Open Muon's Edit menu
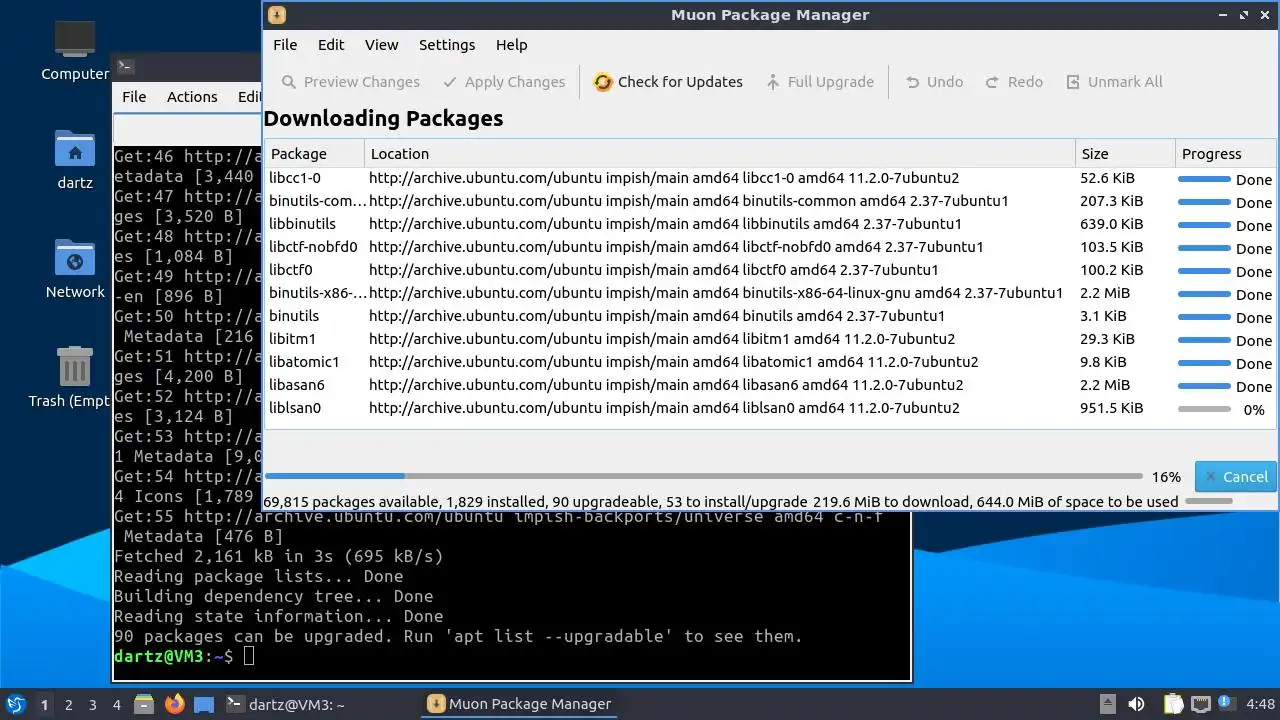1280x720 pixels. coord(331,45)
